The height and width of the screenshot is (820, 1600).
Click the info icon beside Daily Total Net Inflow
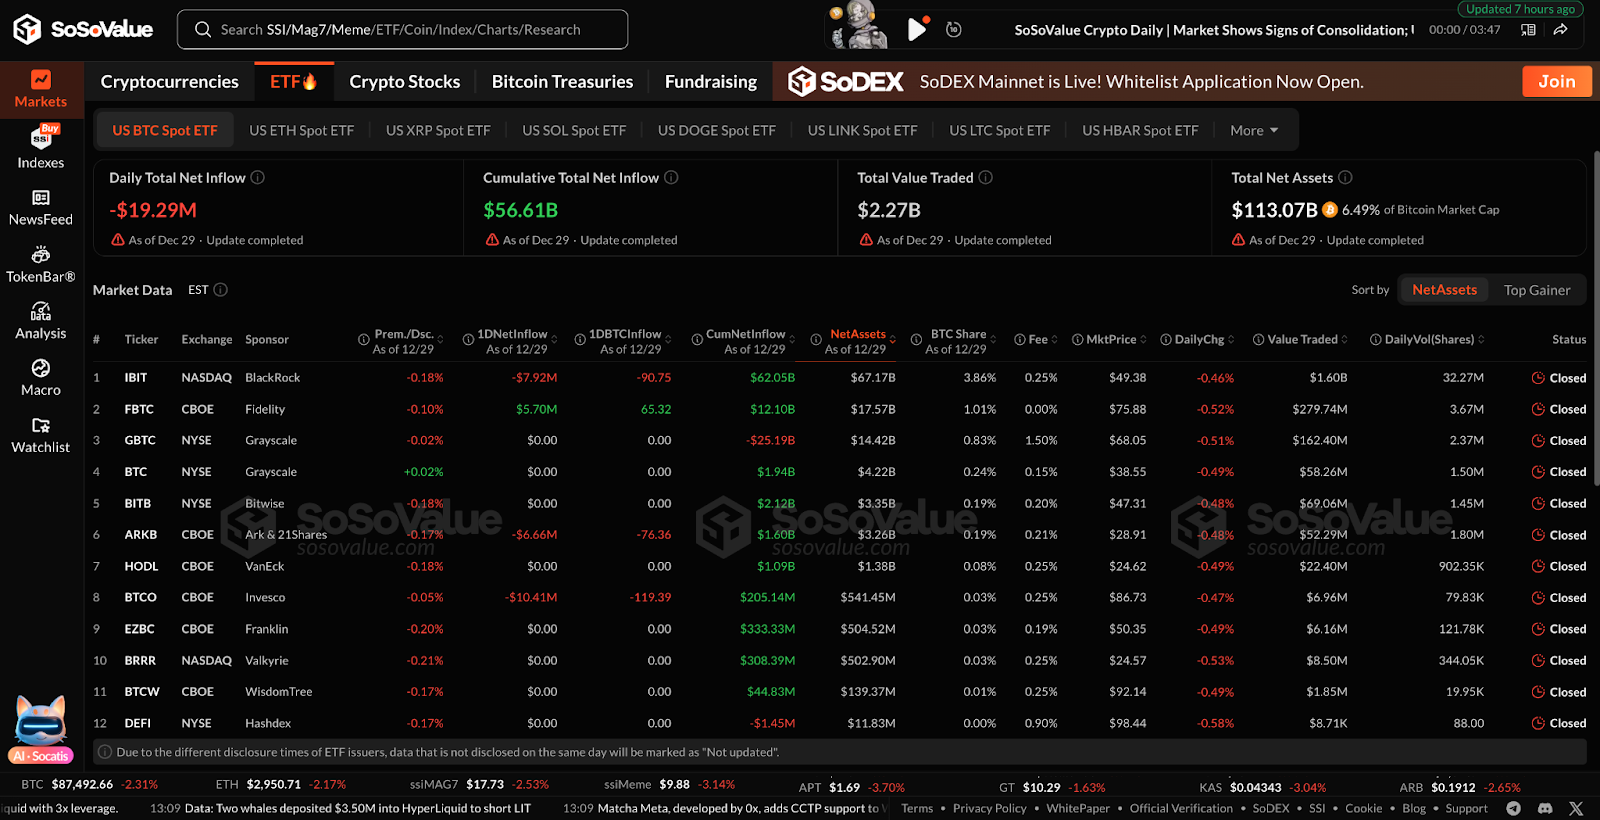tap(258, 178)
